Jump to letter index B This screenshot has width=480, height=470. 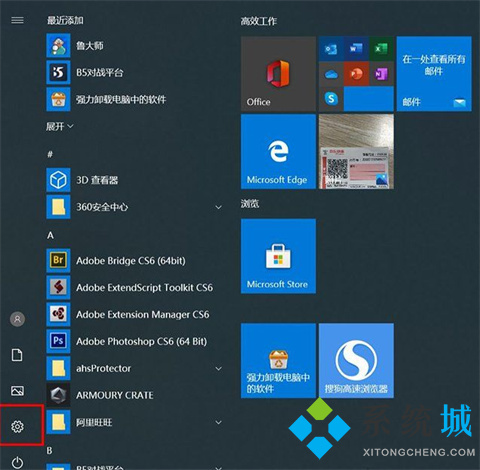click(x=49, y=451)
